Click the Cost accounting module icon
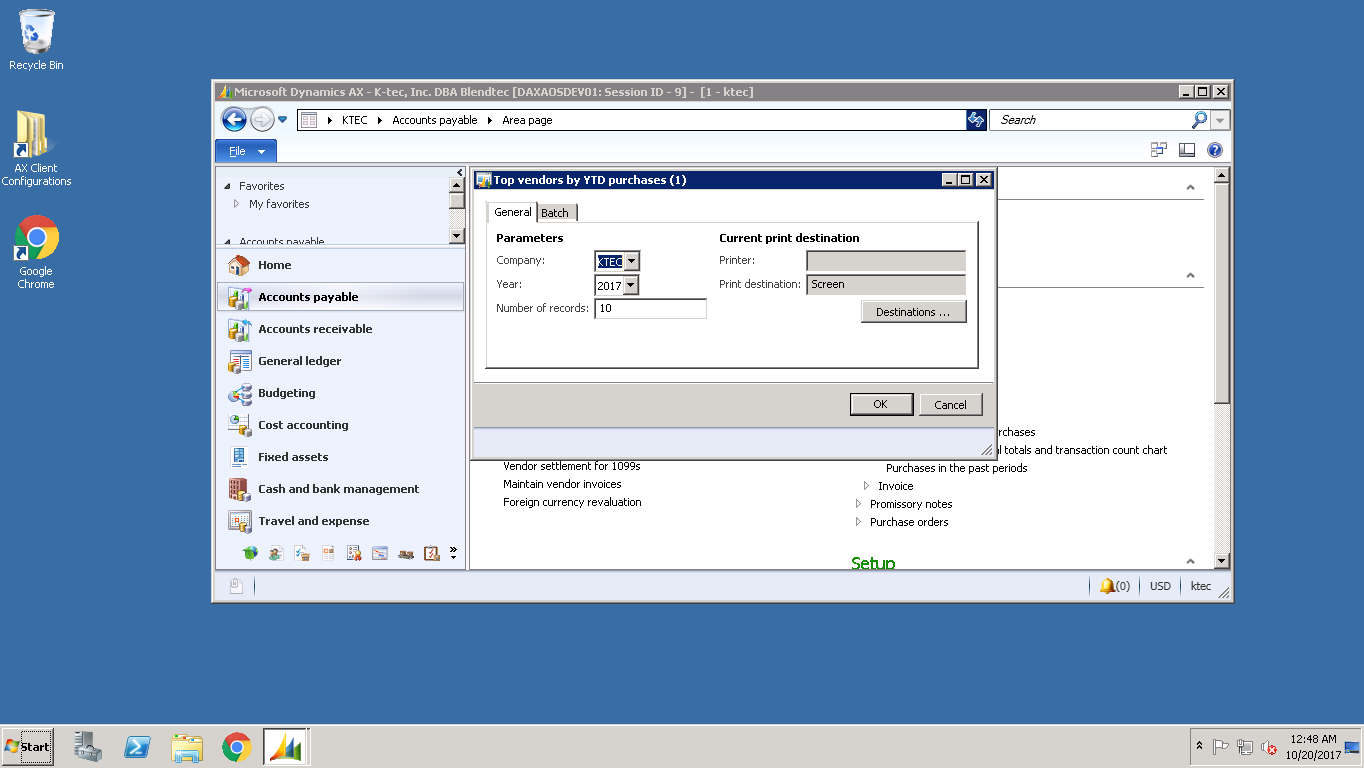 pyautogui.click(x=239, y=425)
